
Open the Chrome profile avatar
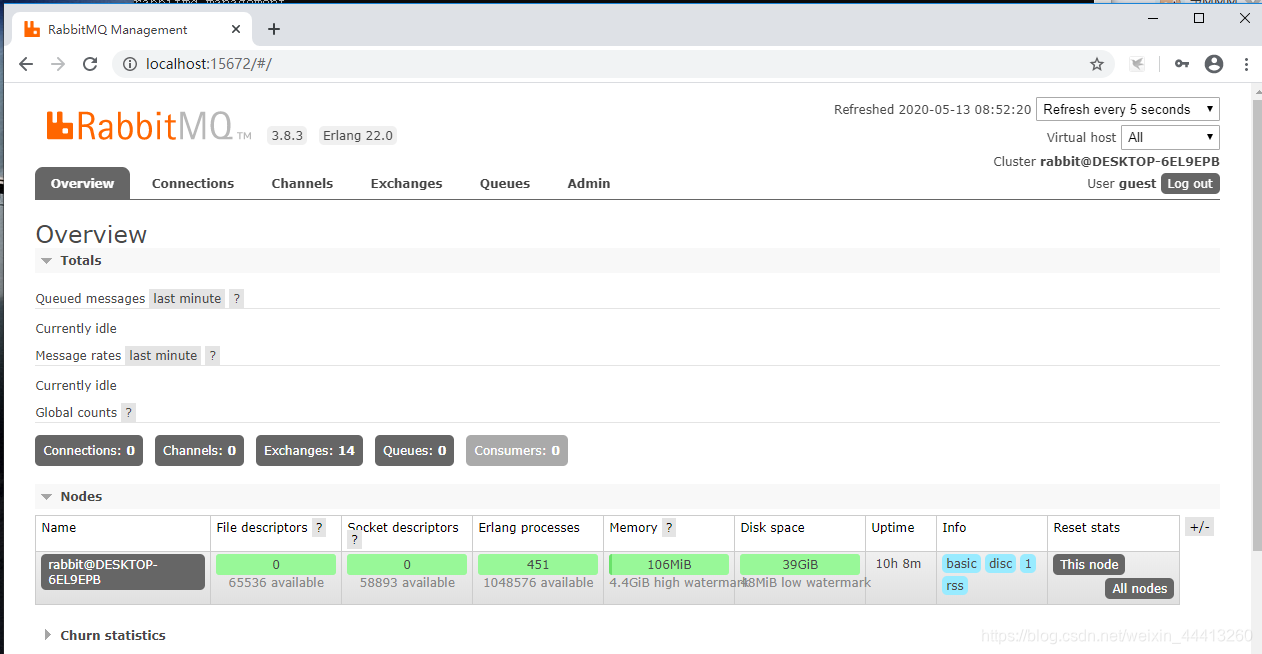1214,64
